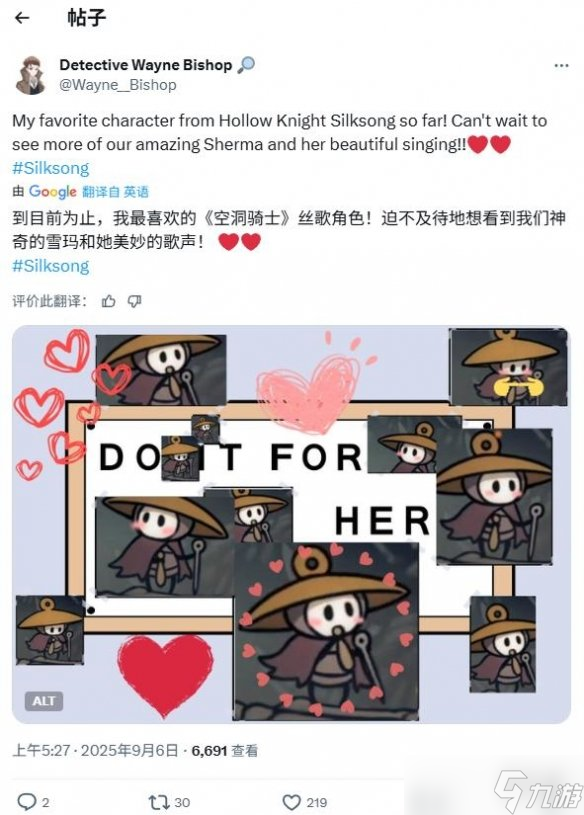This screenshot has width=584, height=815.
Task: Rate translation with thumbs up icon
Action: [109, 301]
